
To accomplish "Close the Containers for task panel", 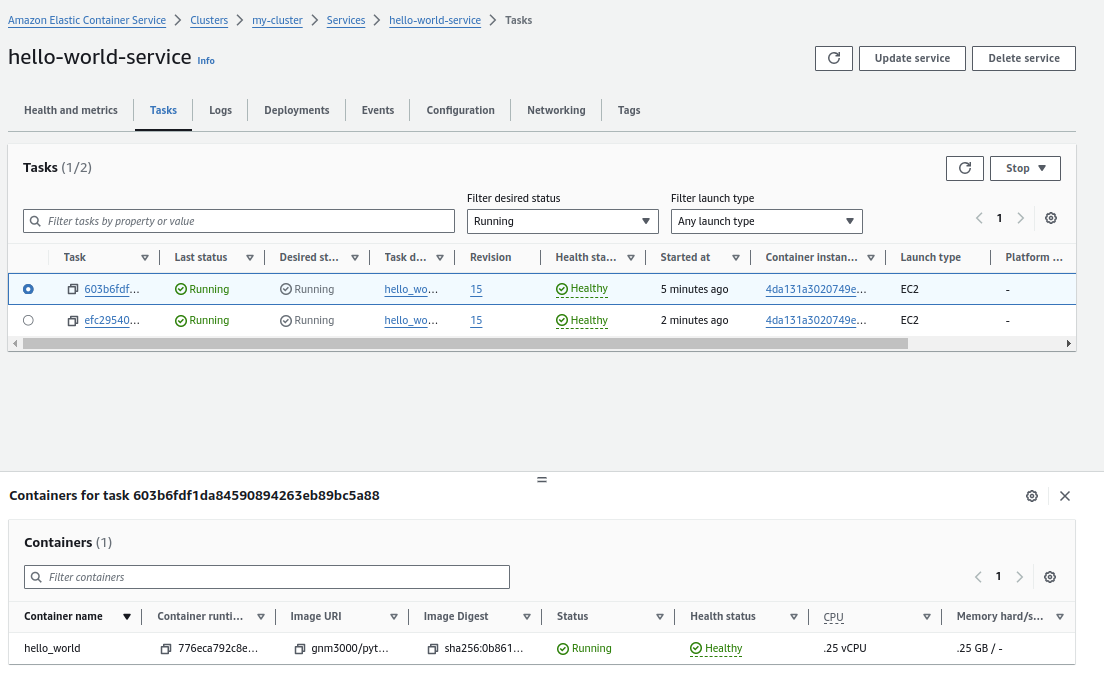I will (x=1065, y=495).
